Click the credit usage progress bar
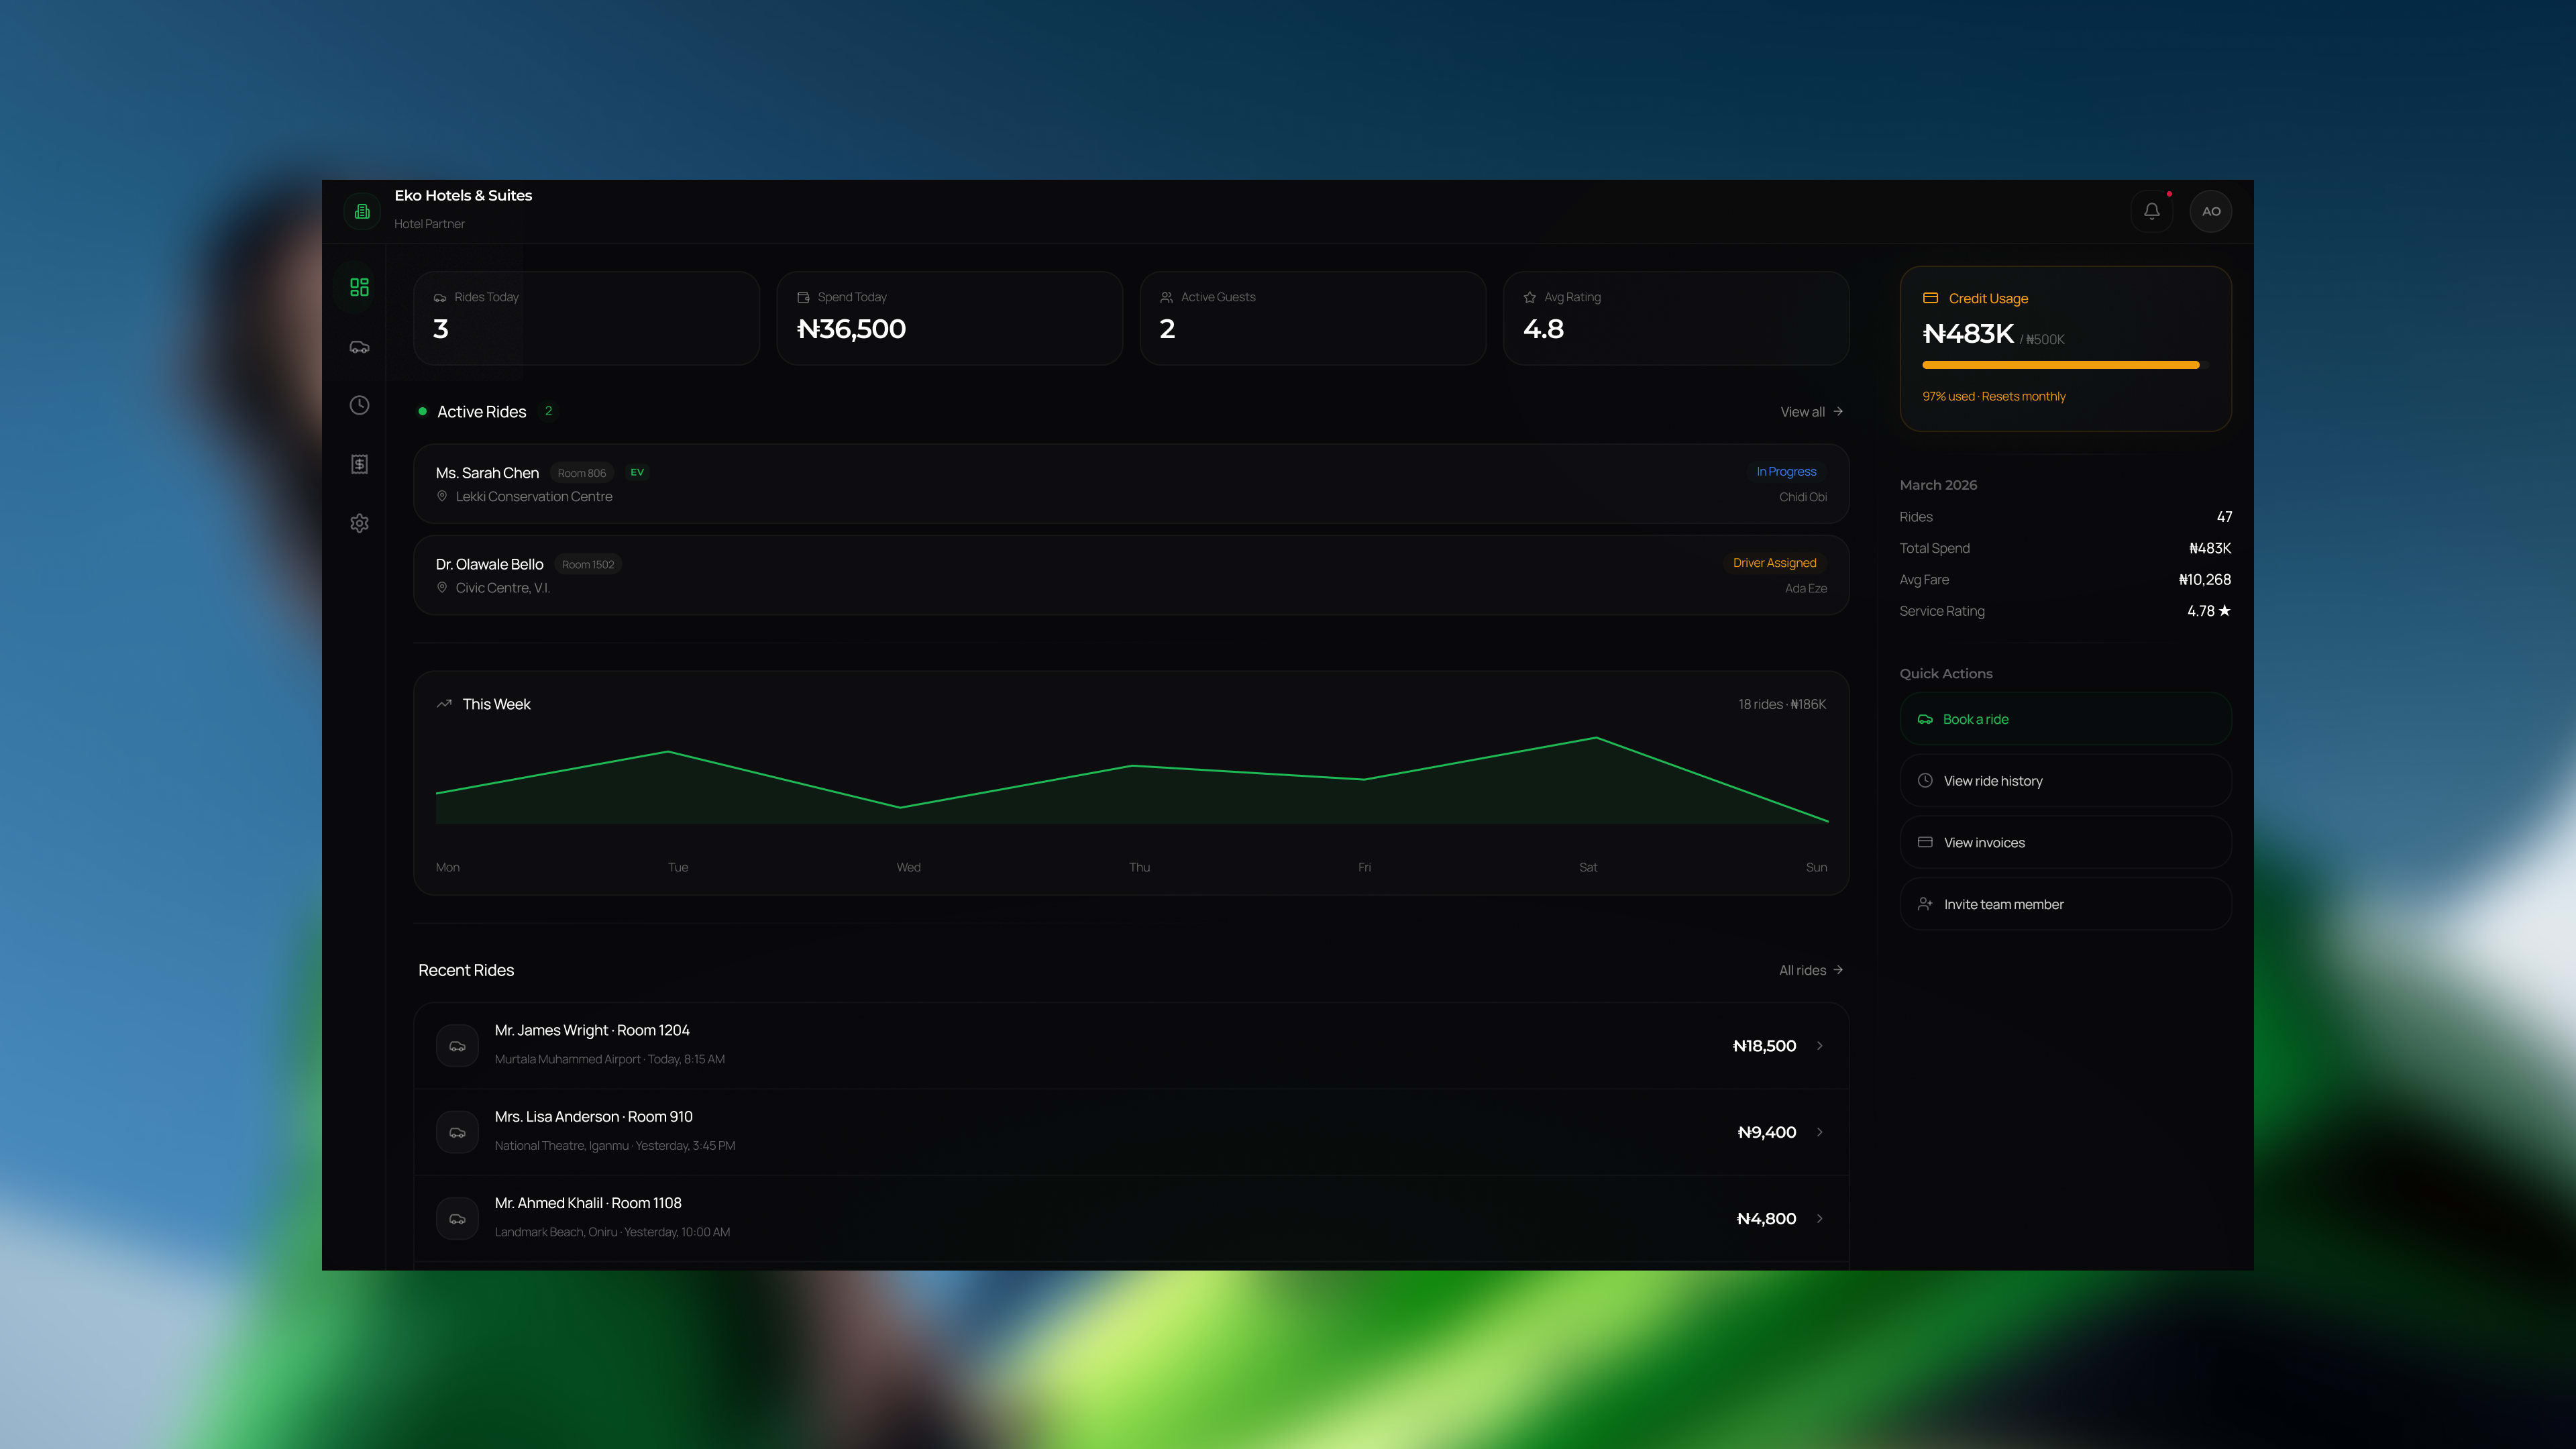Image resolution: width=2576 pixels, height=1449 pixels. (x=2065, y=365)
